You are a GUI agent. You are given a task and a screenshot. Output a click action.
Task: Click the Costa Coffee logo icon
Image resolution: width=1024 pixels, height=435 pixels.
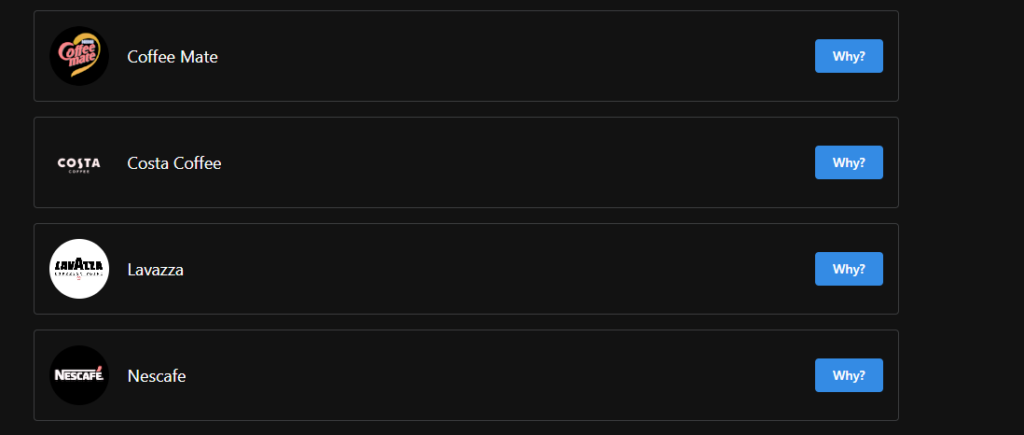[x=79, y=163]
